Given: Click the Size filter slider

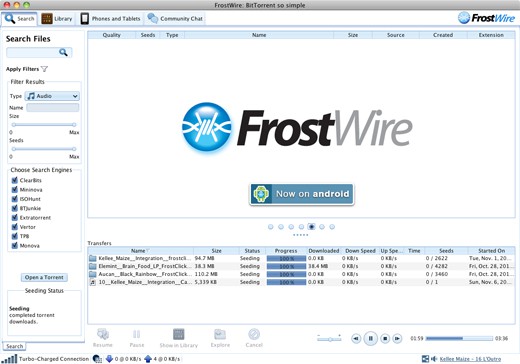Looking at the screenshot, I should (x=44, y=125).
